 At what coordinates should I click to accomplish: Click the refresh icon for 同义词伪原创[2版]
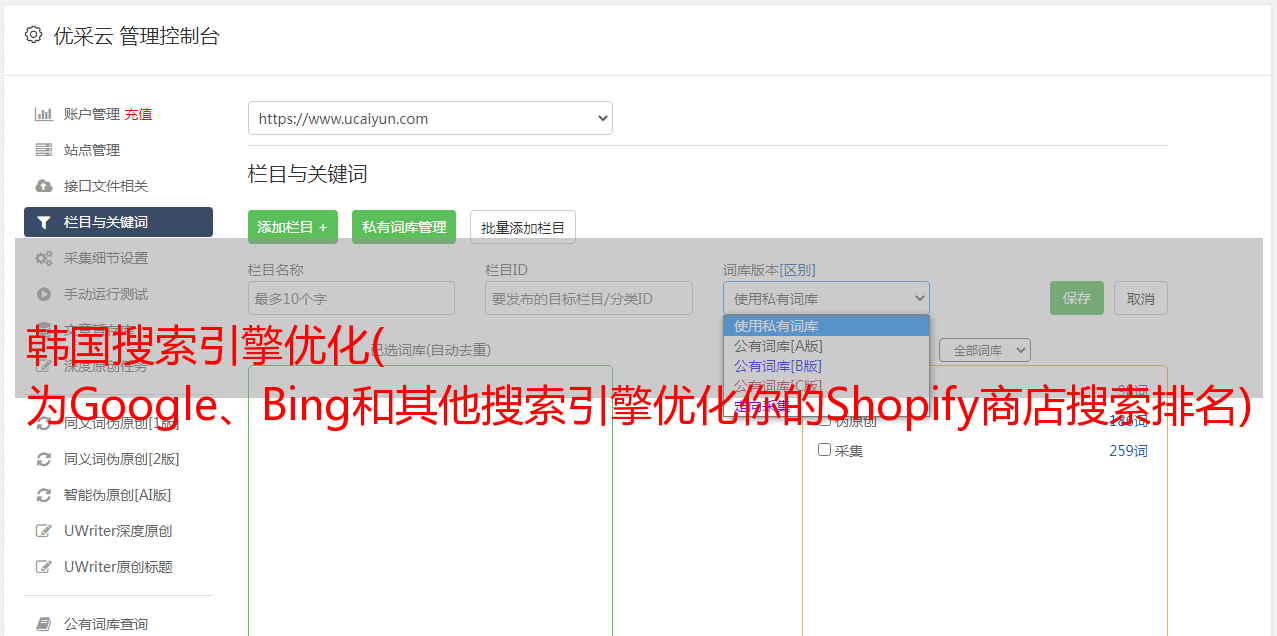(x=44, y=459)
